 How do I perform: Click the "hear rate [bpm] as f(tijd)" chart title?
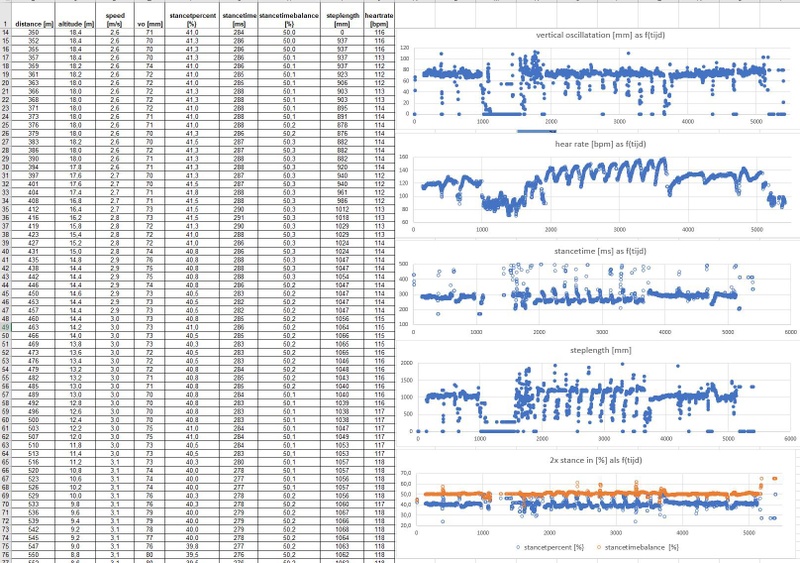[600, 144]
